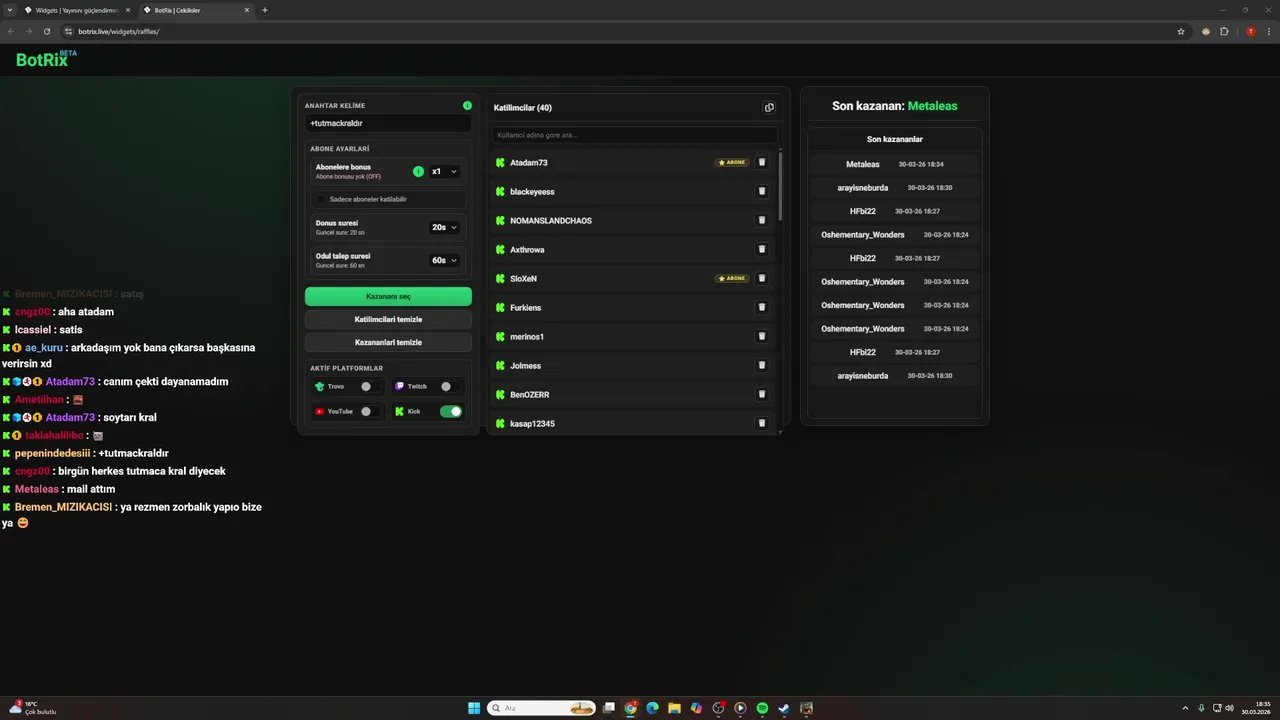Open volume control in system tray
Image resolution: width=1280 pixels, height=720 pixels.
(1229, 708)
